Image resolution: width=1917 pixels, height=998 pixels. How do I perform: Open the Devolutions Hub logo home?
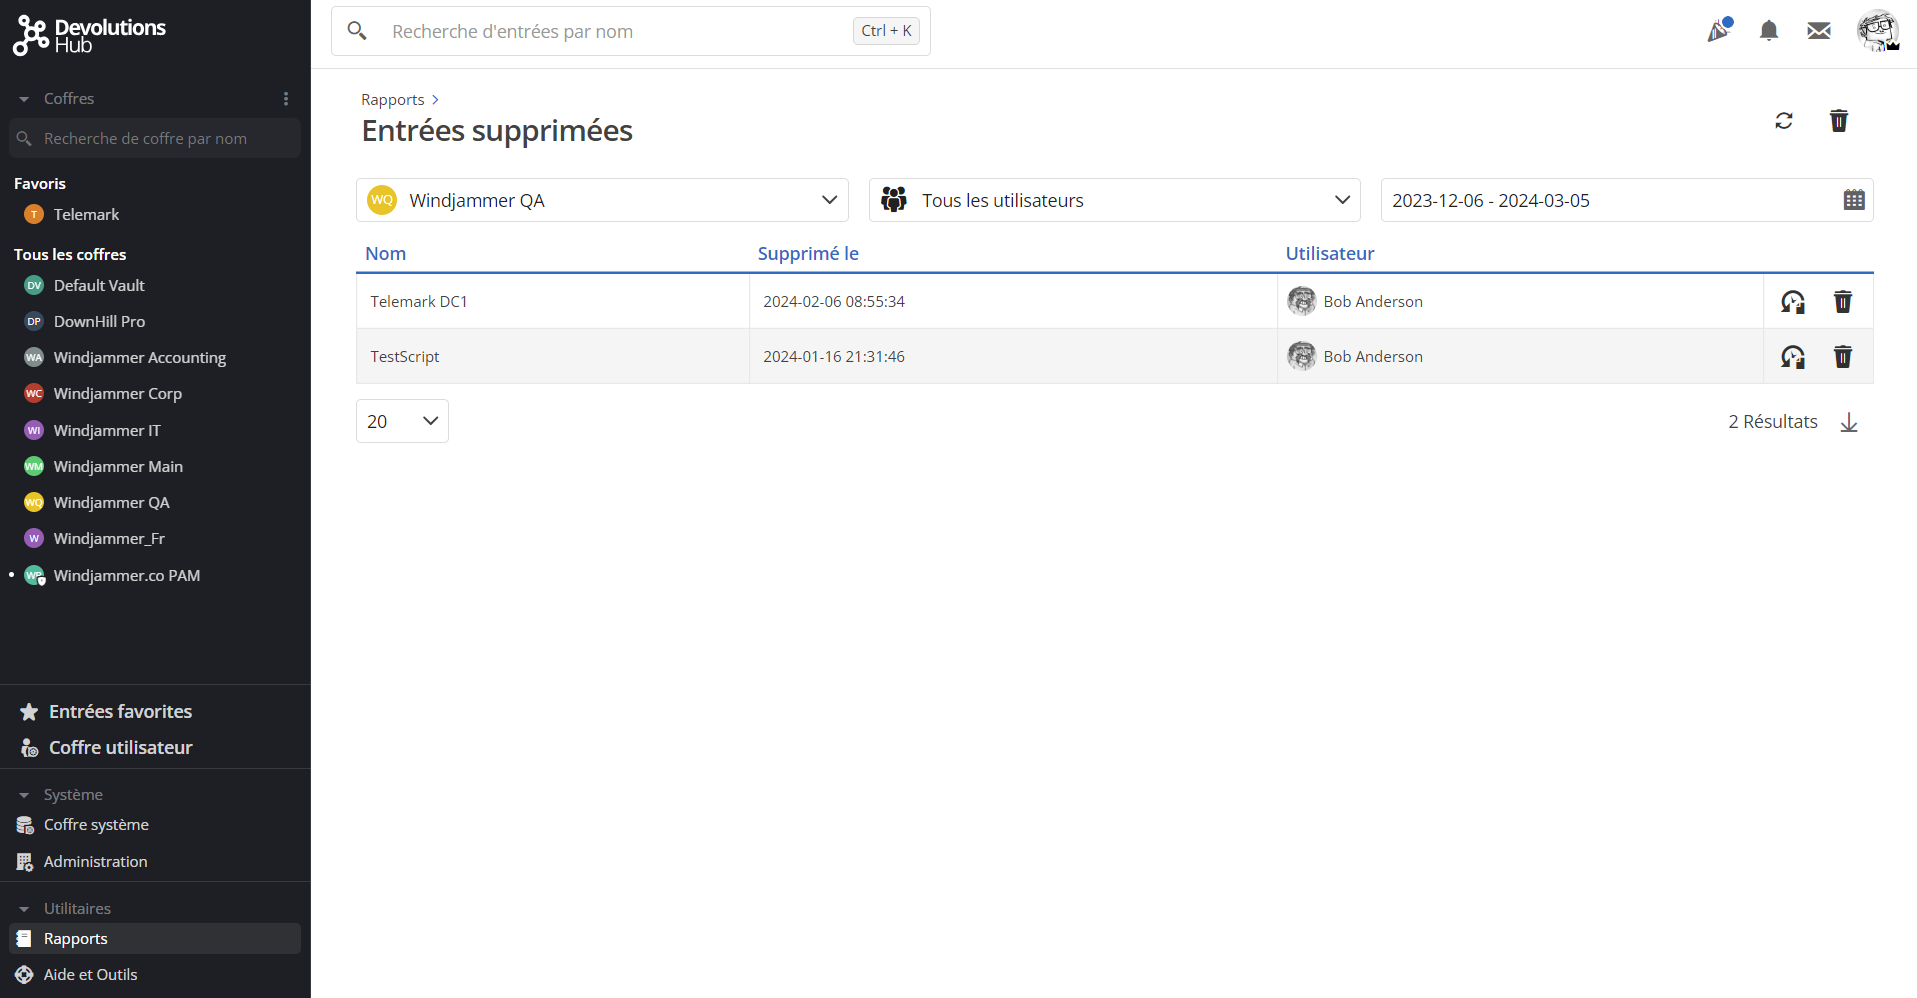89,36
